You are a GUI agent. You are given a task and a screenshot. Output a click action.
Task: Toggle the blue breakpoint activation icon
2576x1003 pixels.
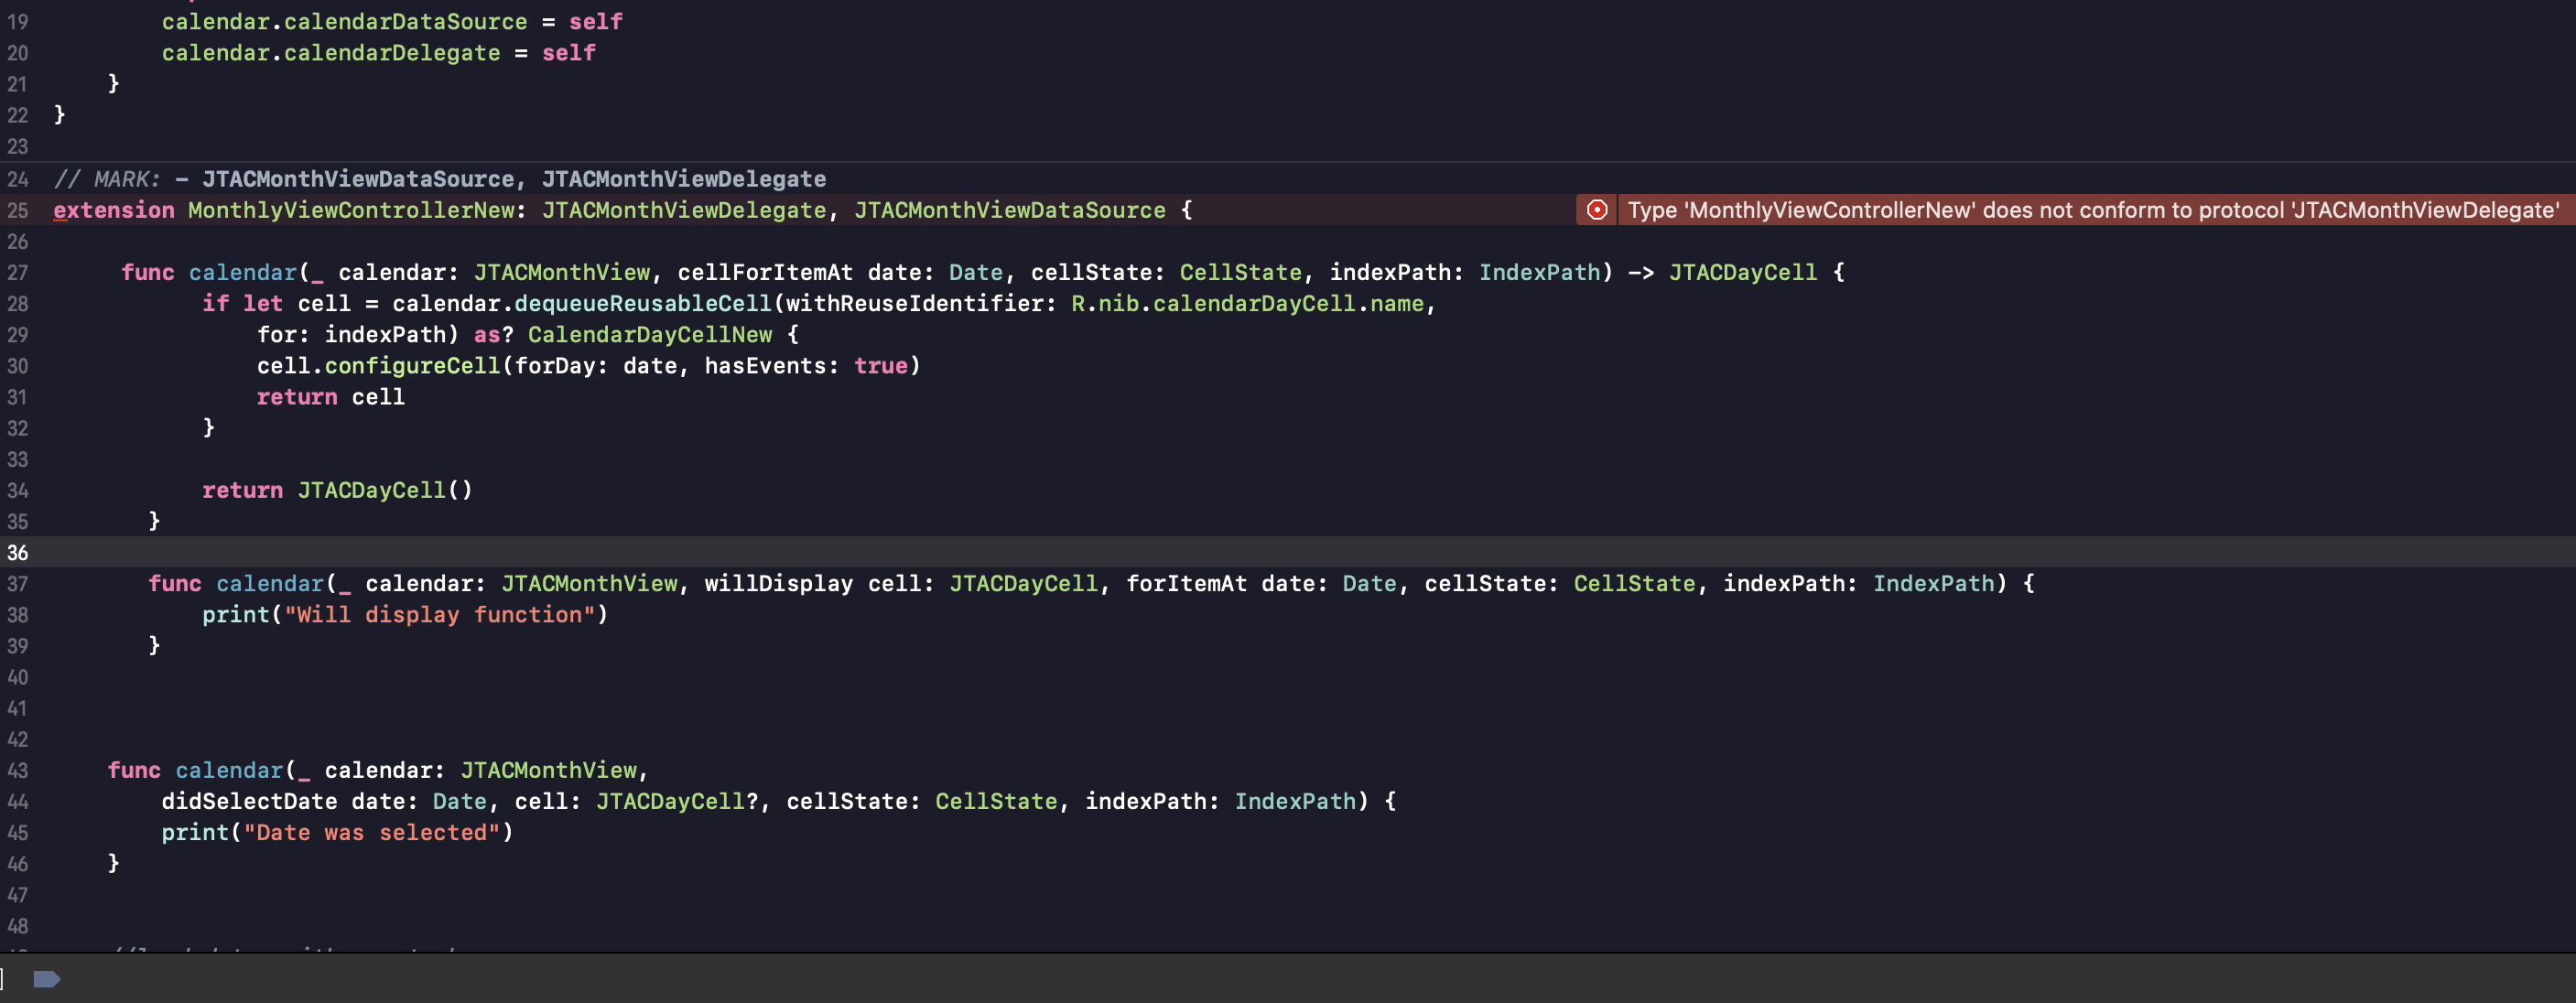pos(47,979)
